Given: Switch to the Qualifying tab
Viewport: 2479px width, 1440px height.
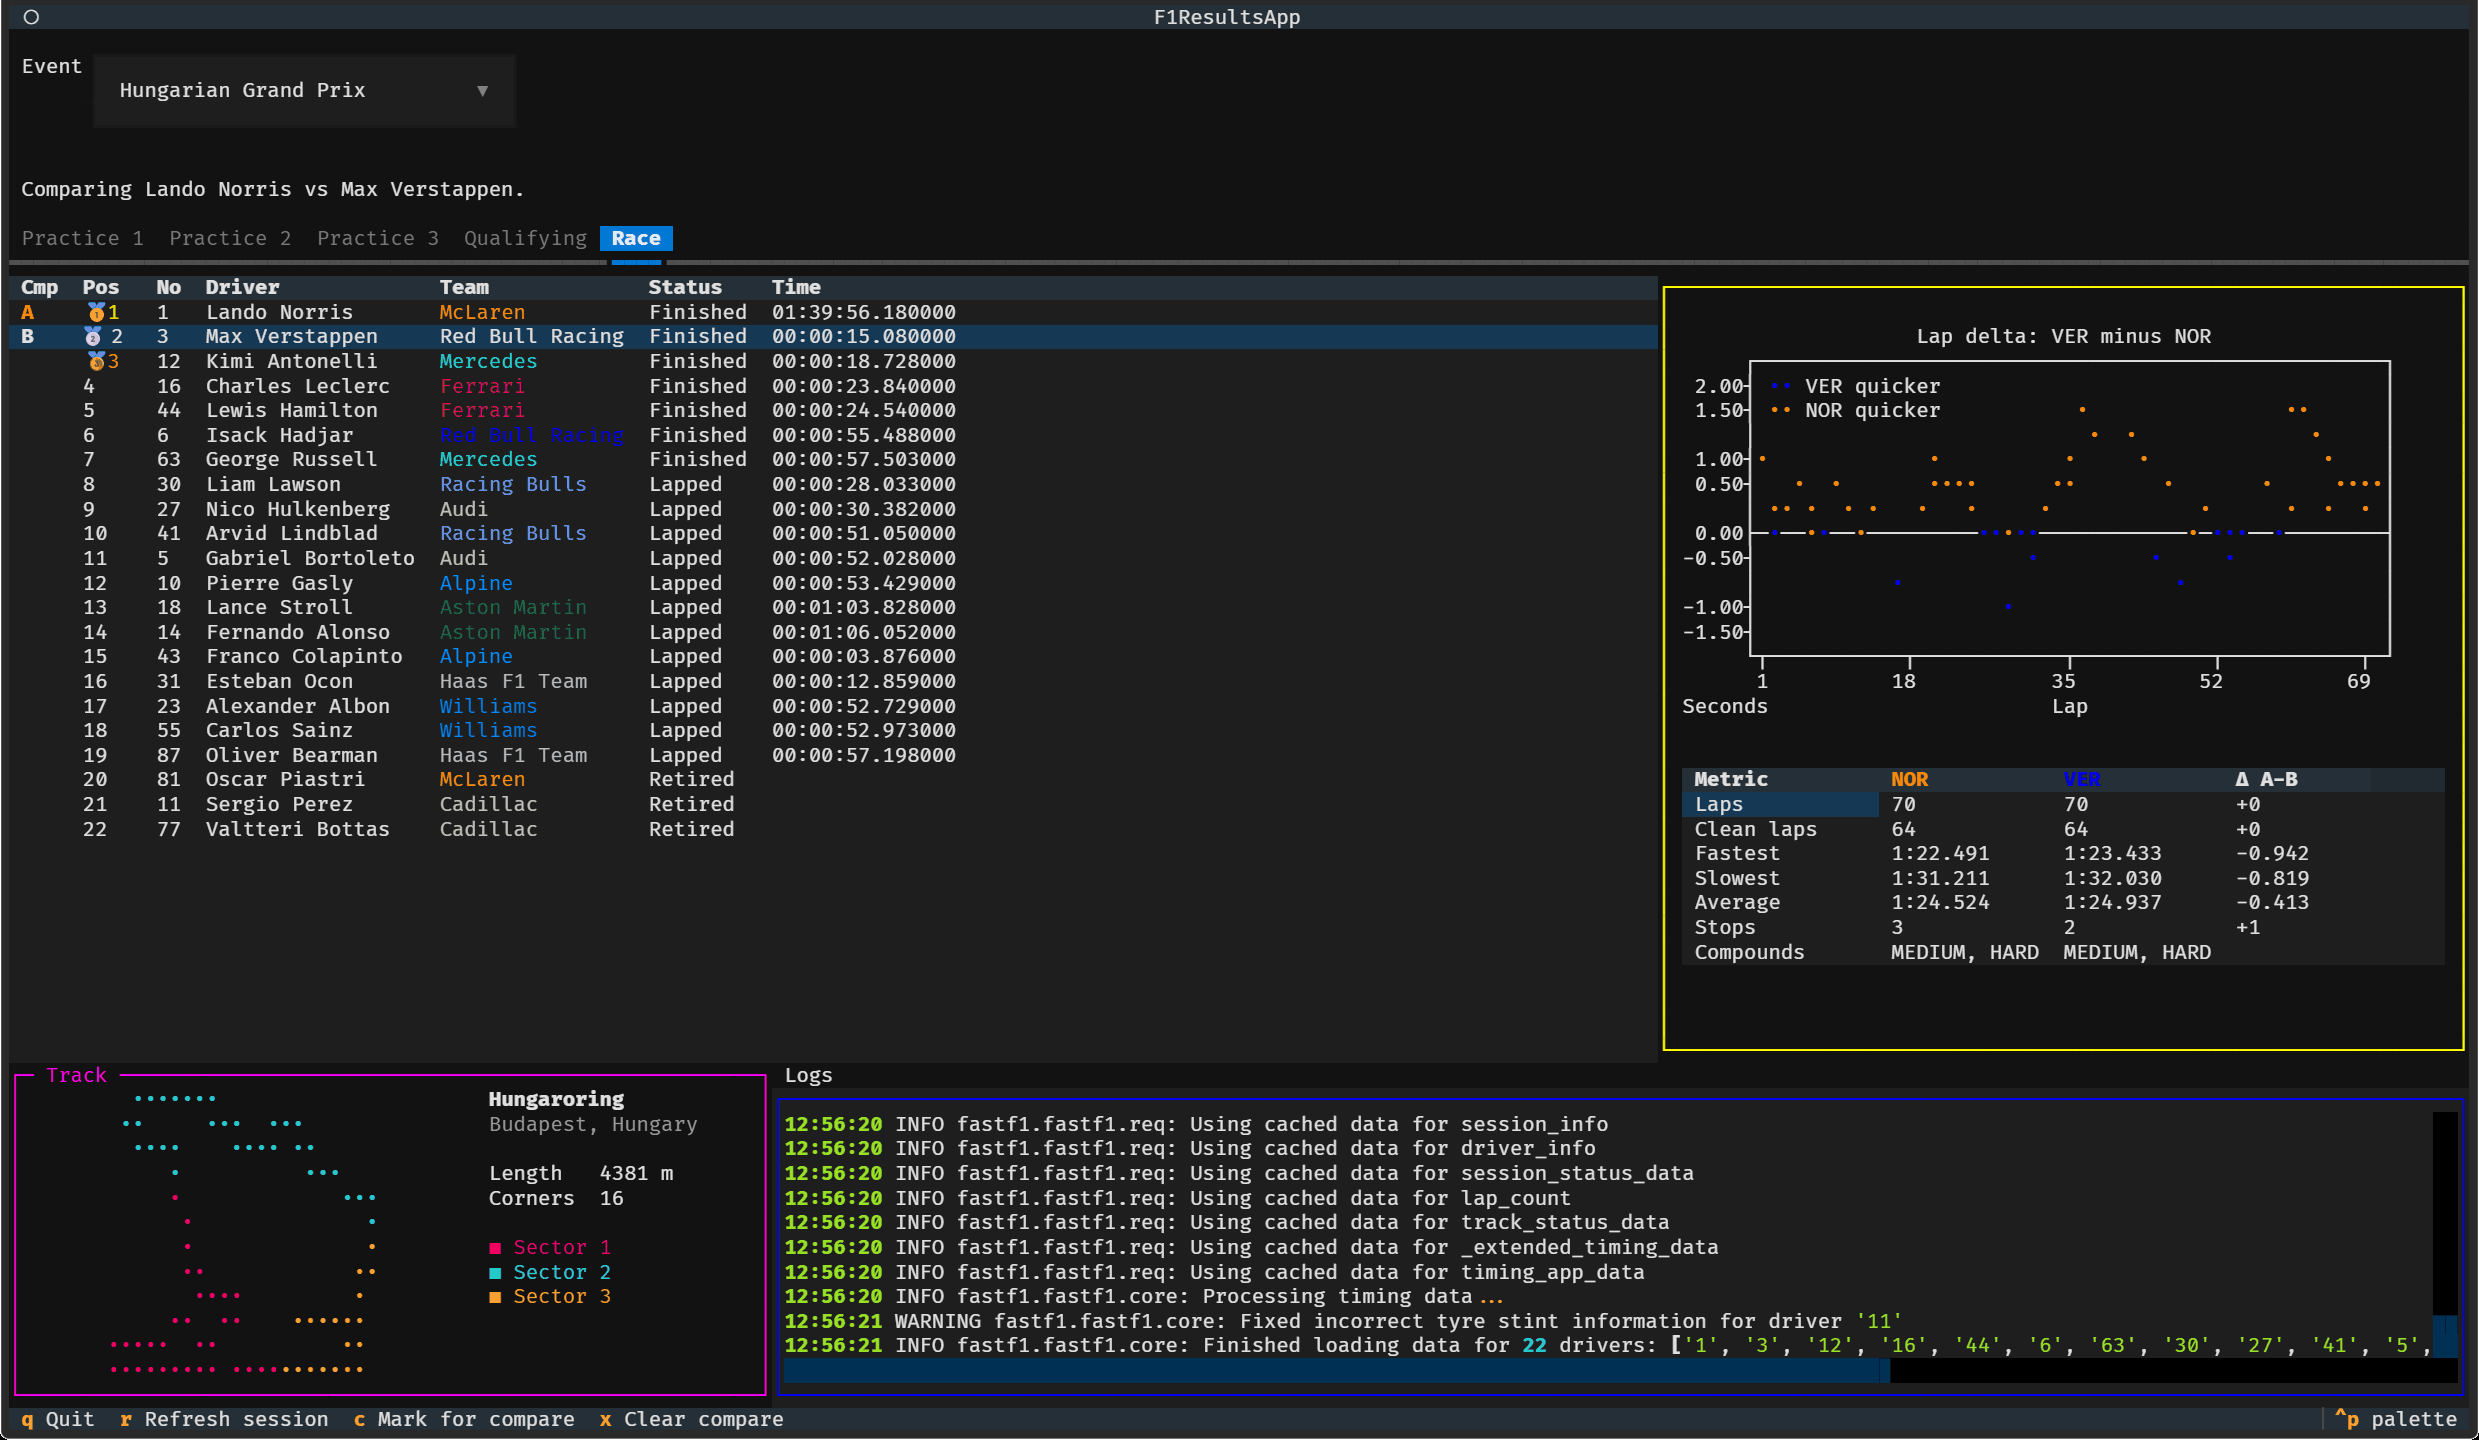Looking at the screenshot, I should [x=525, y=238].
